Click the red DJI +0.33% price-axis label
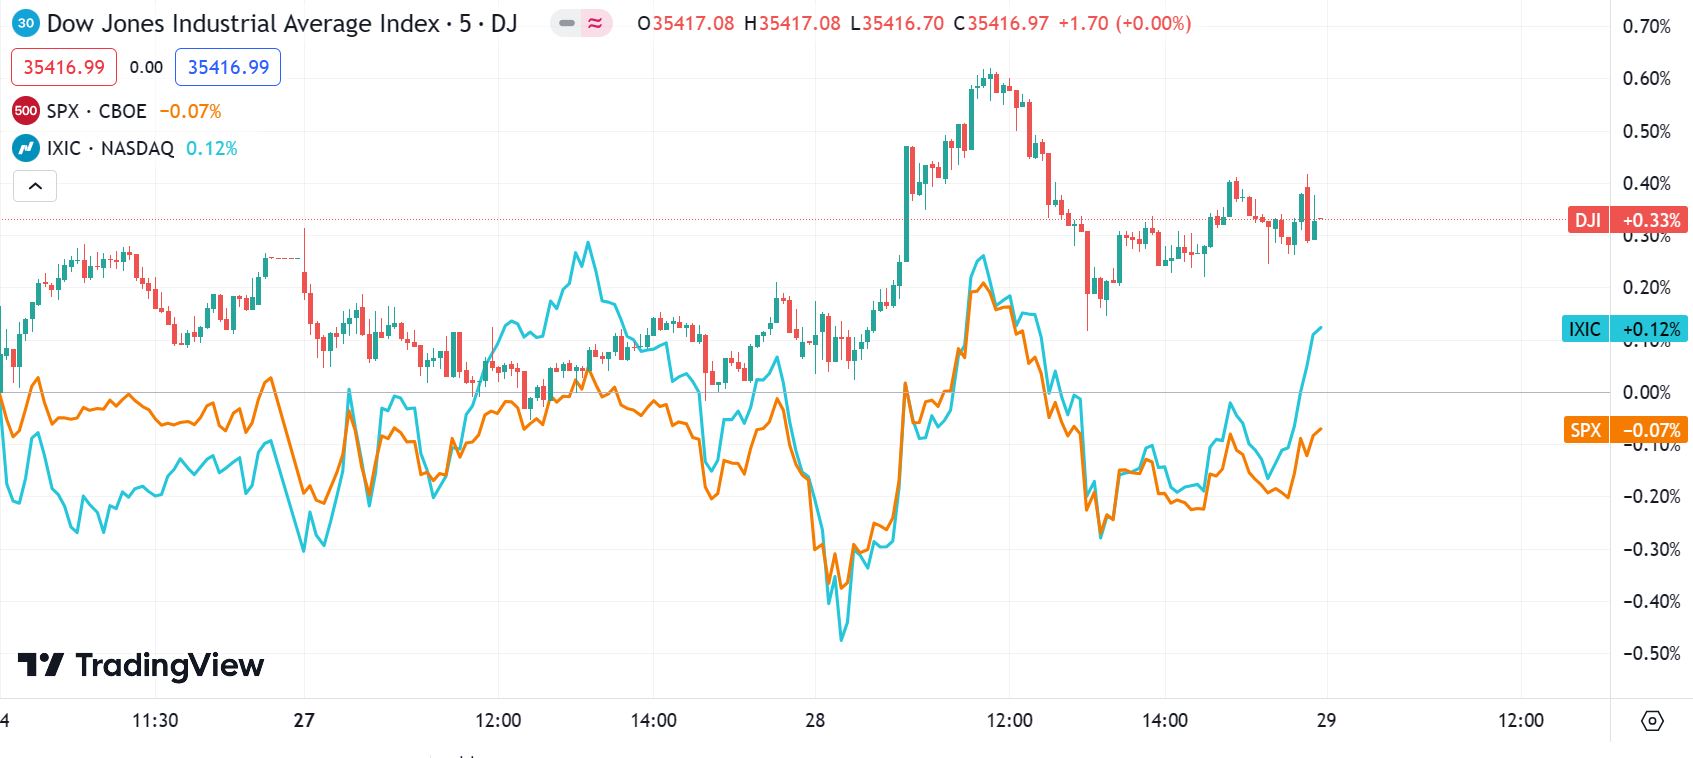The image size is (1693, 758). [x=1627, y=220]
